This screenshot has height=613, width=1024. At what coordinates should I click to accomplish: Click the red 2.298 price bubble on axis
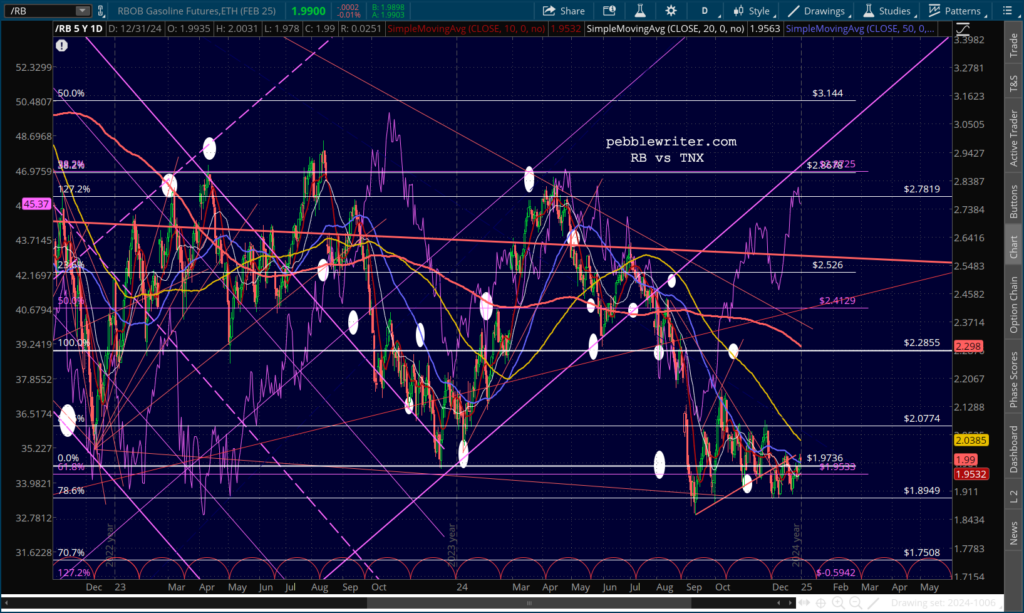point(968,346)
